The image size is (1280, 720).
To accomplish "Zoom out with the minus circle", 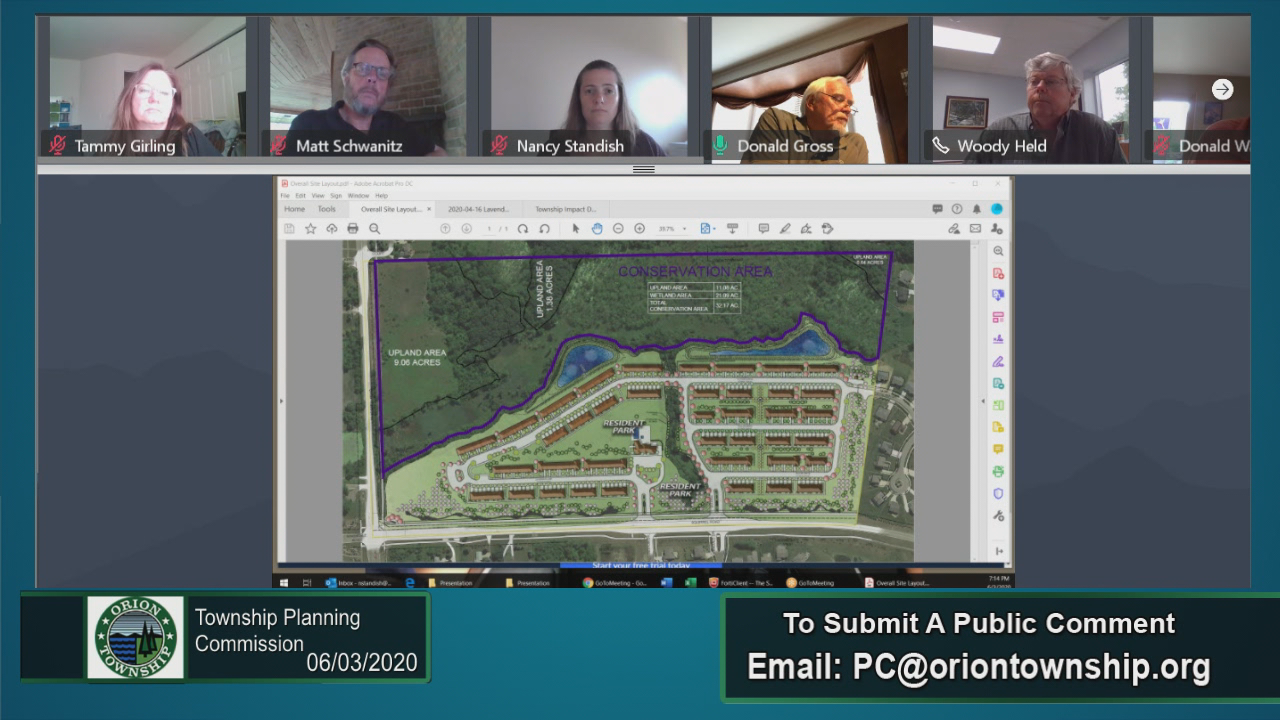I will click(618, 229).
